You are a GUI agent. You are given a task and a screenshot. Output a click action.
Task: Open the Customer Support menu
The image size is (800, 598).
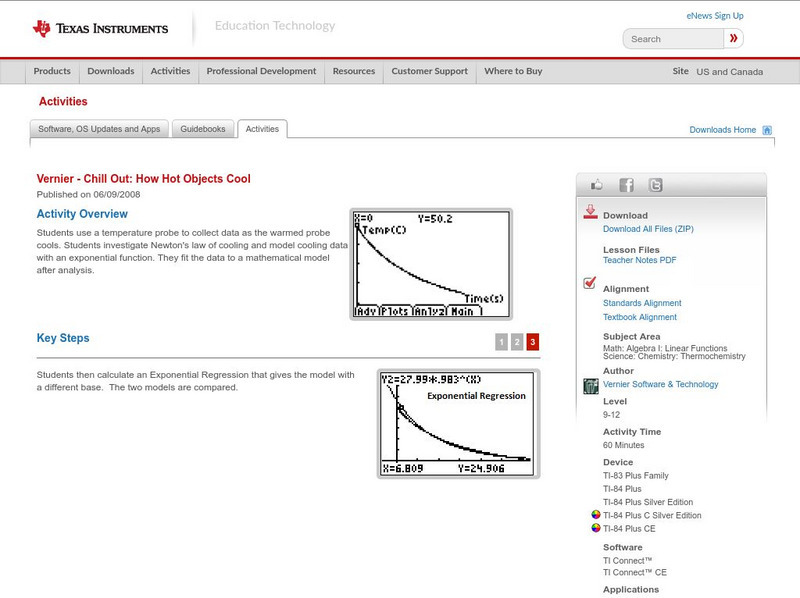pos(430,71)
